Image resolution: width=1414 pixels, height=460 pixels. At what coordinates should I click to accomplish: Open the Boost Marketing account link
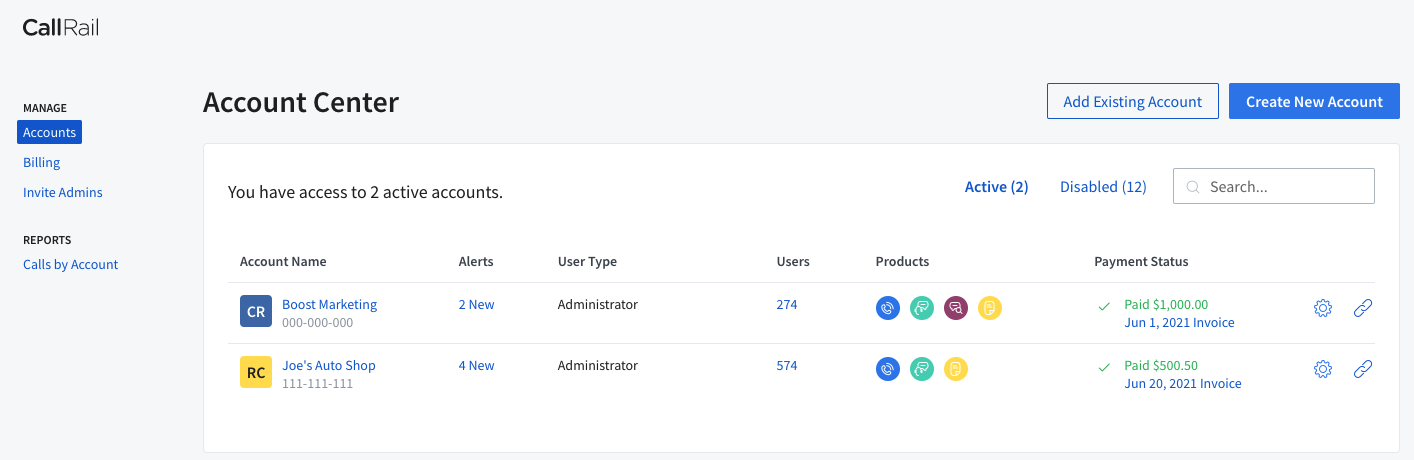[329, 304]
